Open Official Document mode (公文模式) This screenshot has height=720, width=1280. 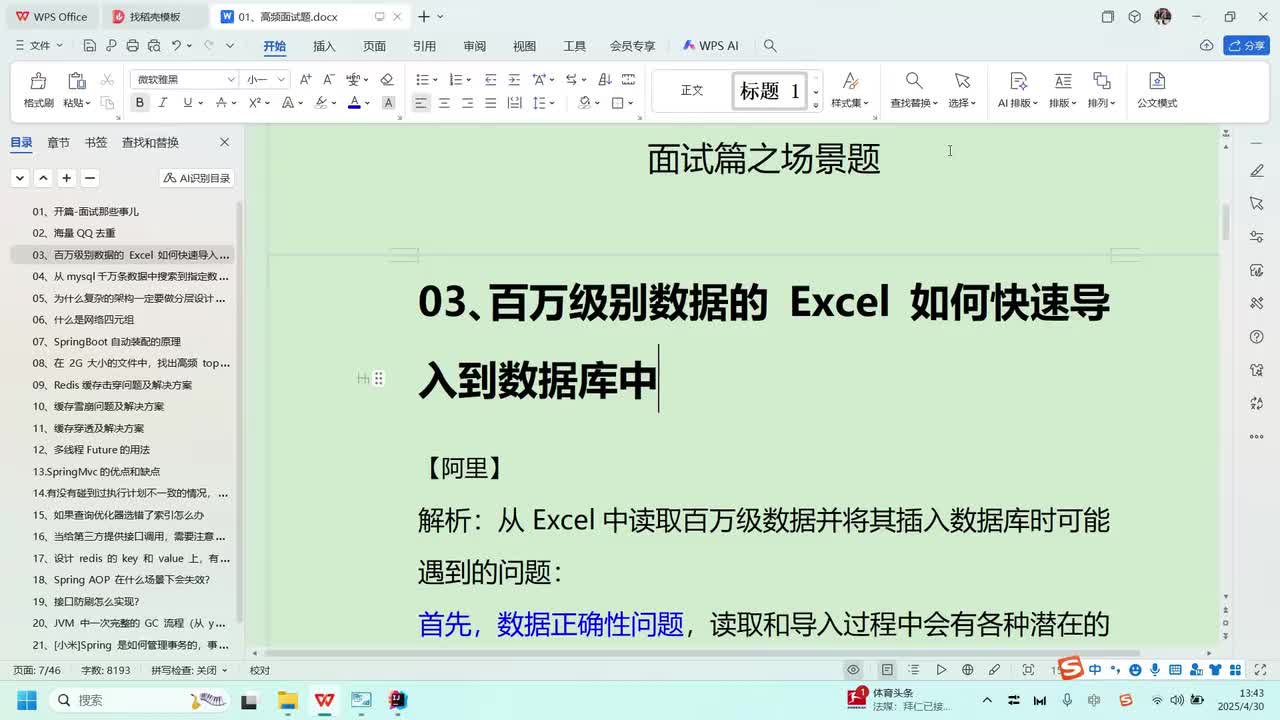point(1157,90)
